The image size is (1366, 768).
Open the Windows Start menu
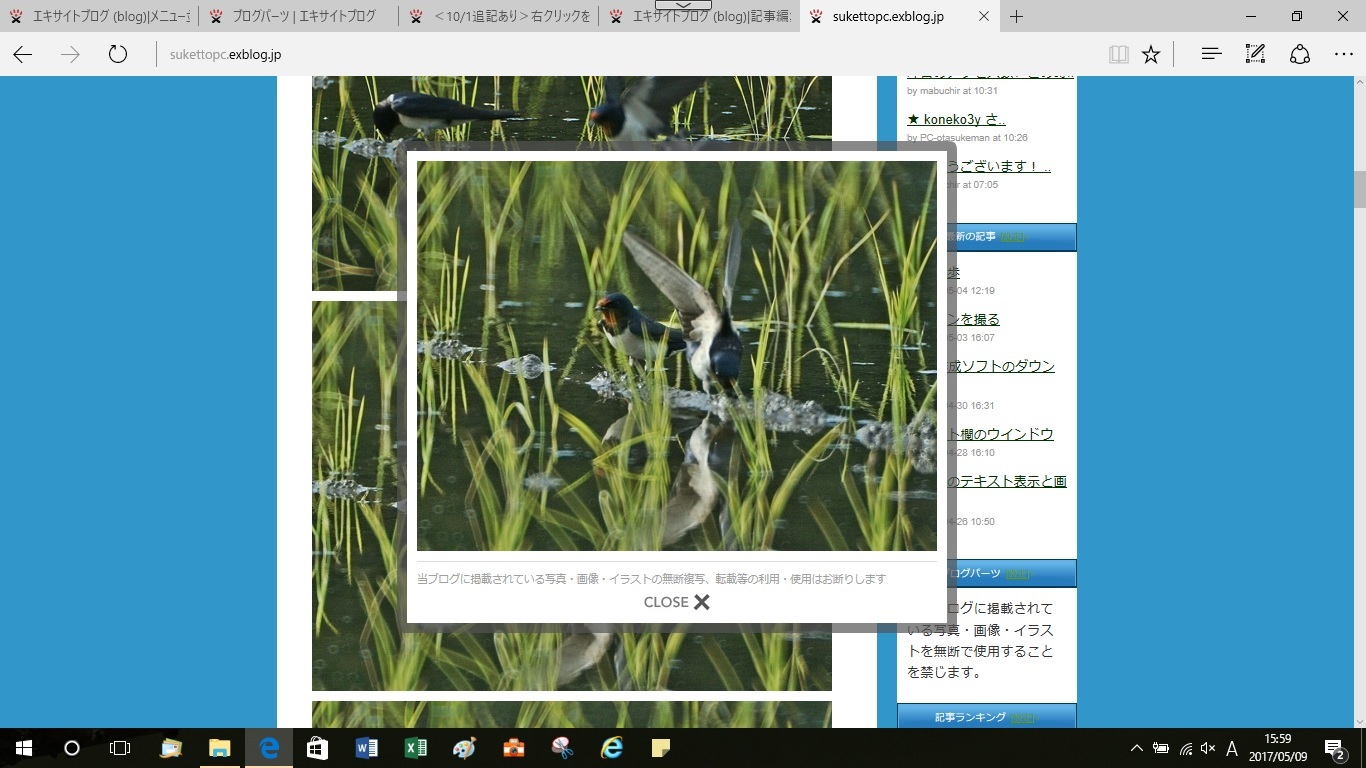point(23,748)
